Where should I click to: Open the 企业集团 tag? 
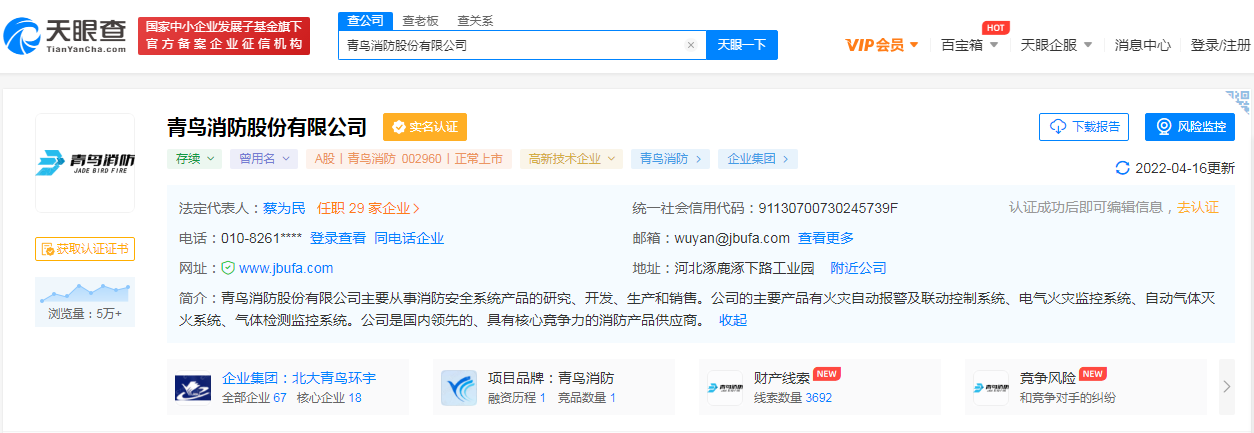(757, 158)
